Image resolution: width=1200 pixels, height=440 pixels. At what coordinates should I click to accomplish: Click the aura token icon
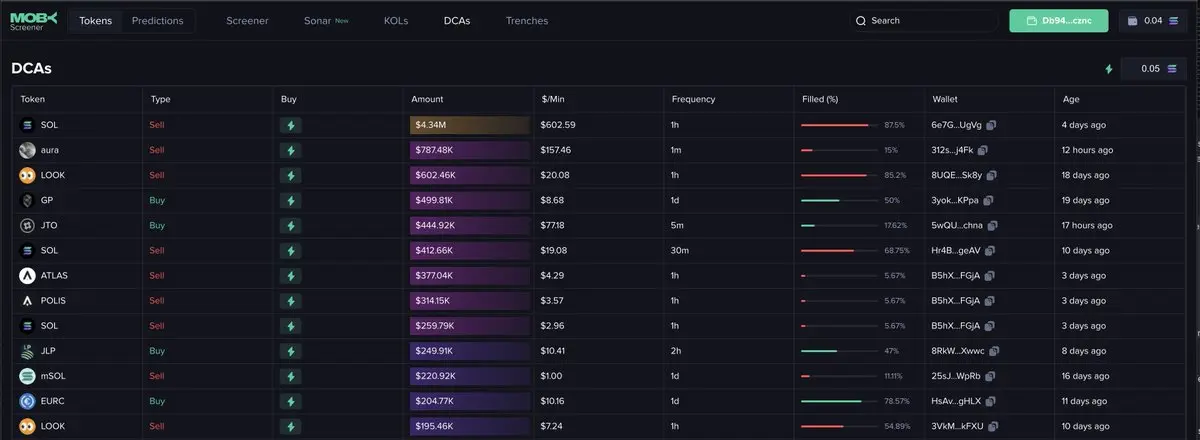point(27,150)
